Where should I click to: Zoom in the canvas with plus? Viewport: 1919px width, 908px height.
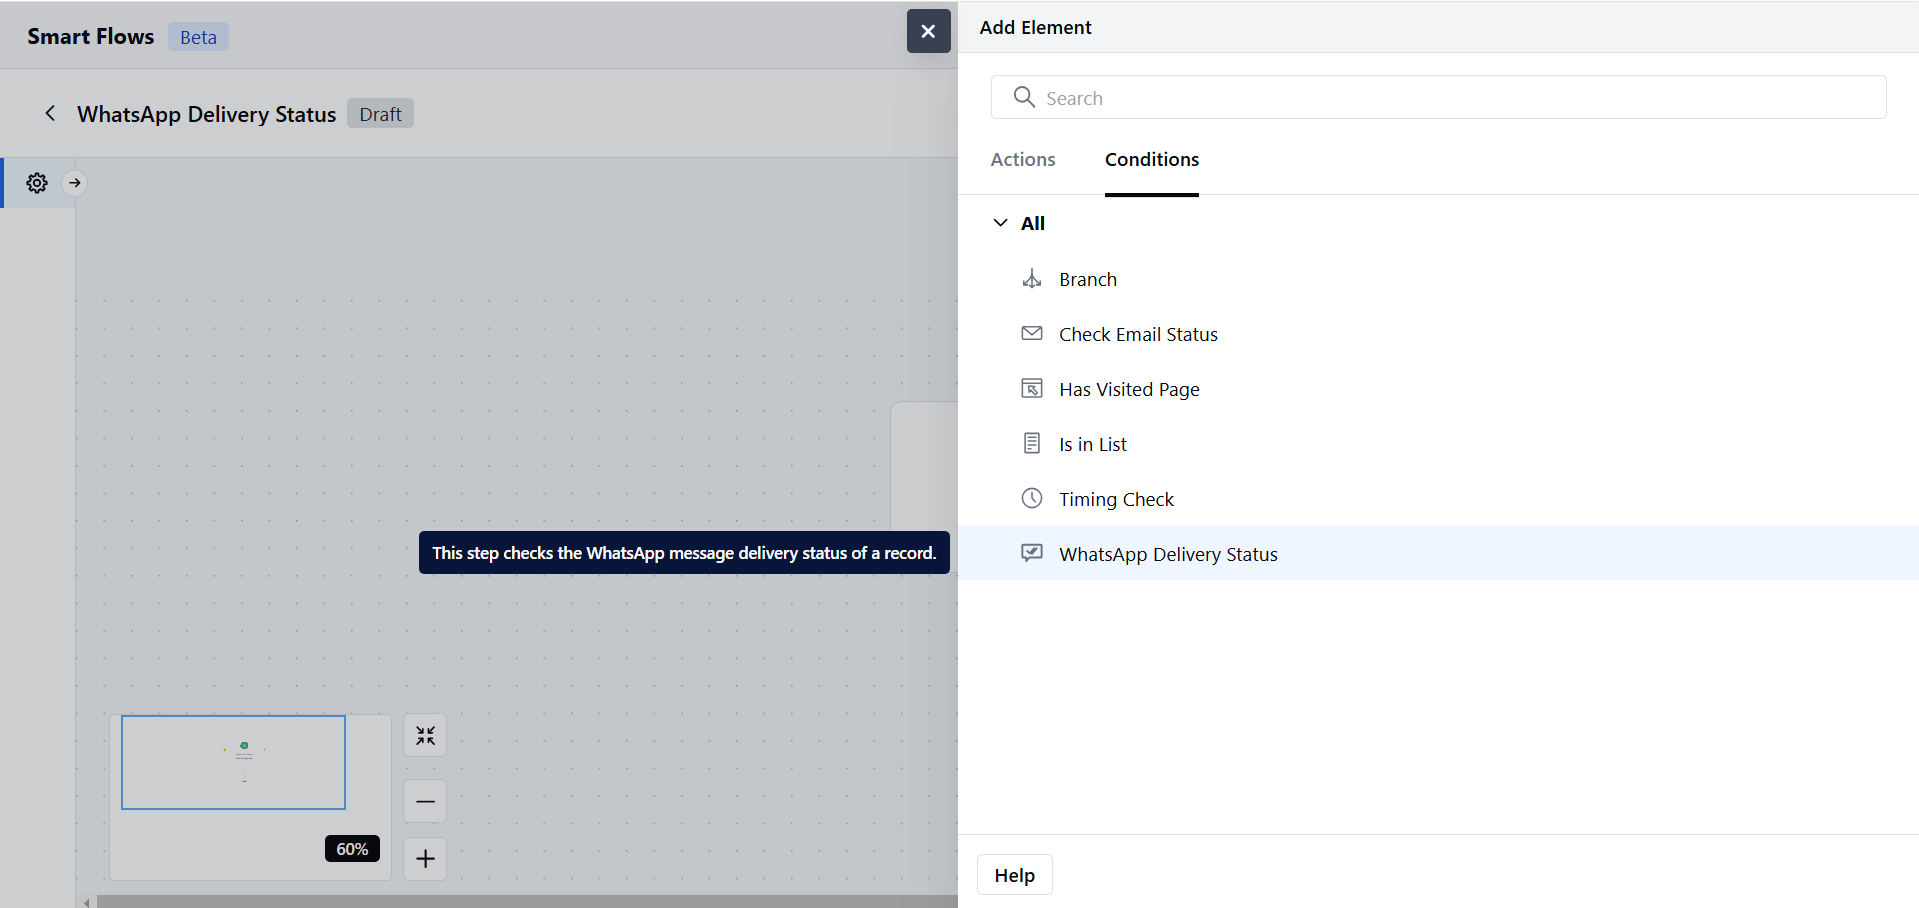click(425, 858)
